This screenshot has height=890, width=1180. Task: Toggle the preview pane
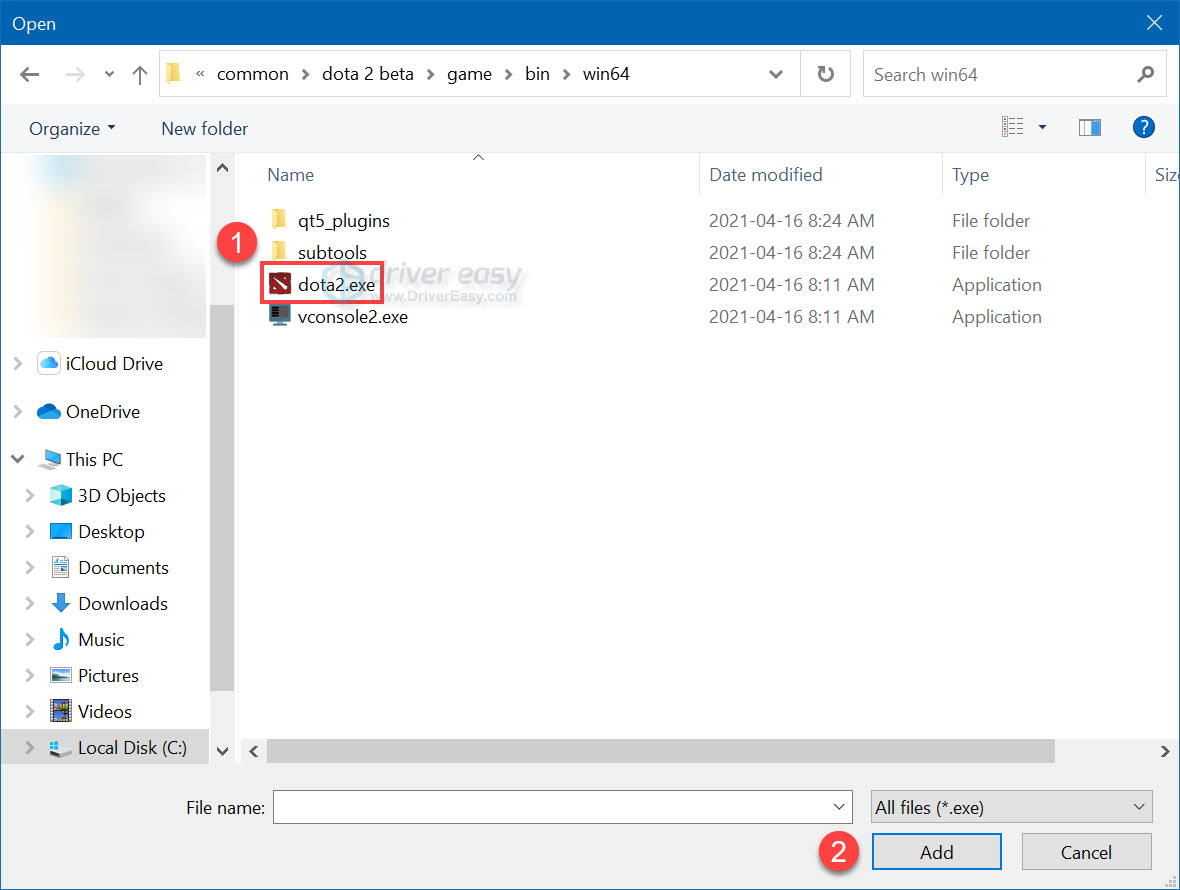pos(1089,127)
